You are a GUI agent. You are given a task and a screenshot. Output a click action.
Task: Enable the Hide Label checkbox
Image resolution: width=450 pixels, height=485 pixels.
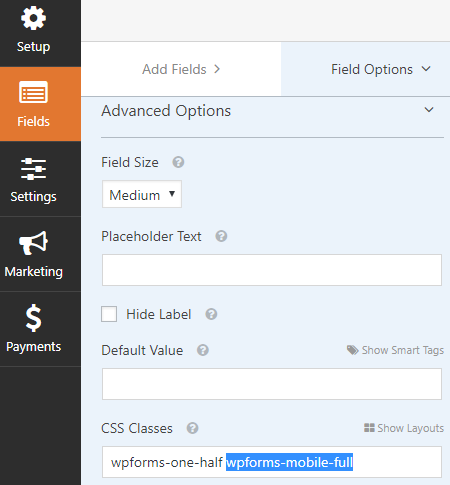coord(109,314)
